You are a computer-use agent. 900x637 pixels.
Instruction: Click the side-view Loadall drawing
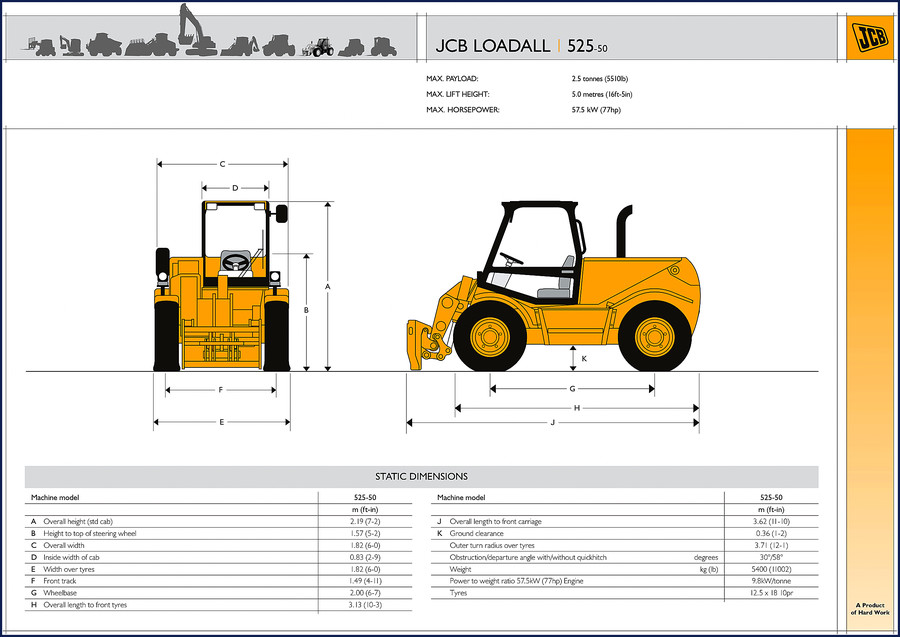[x=554, y=287]
